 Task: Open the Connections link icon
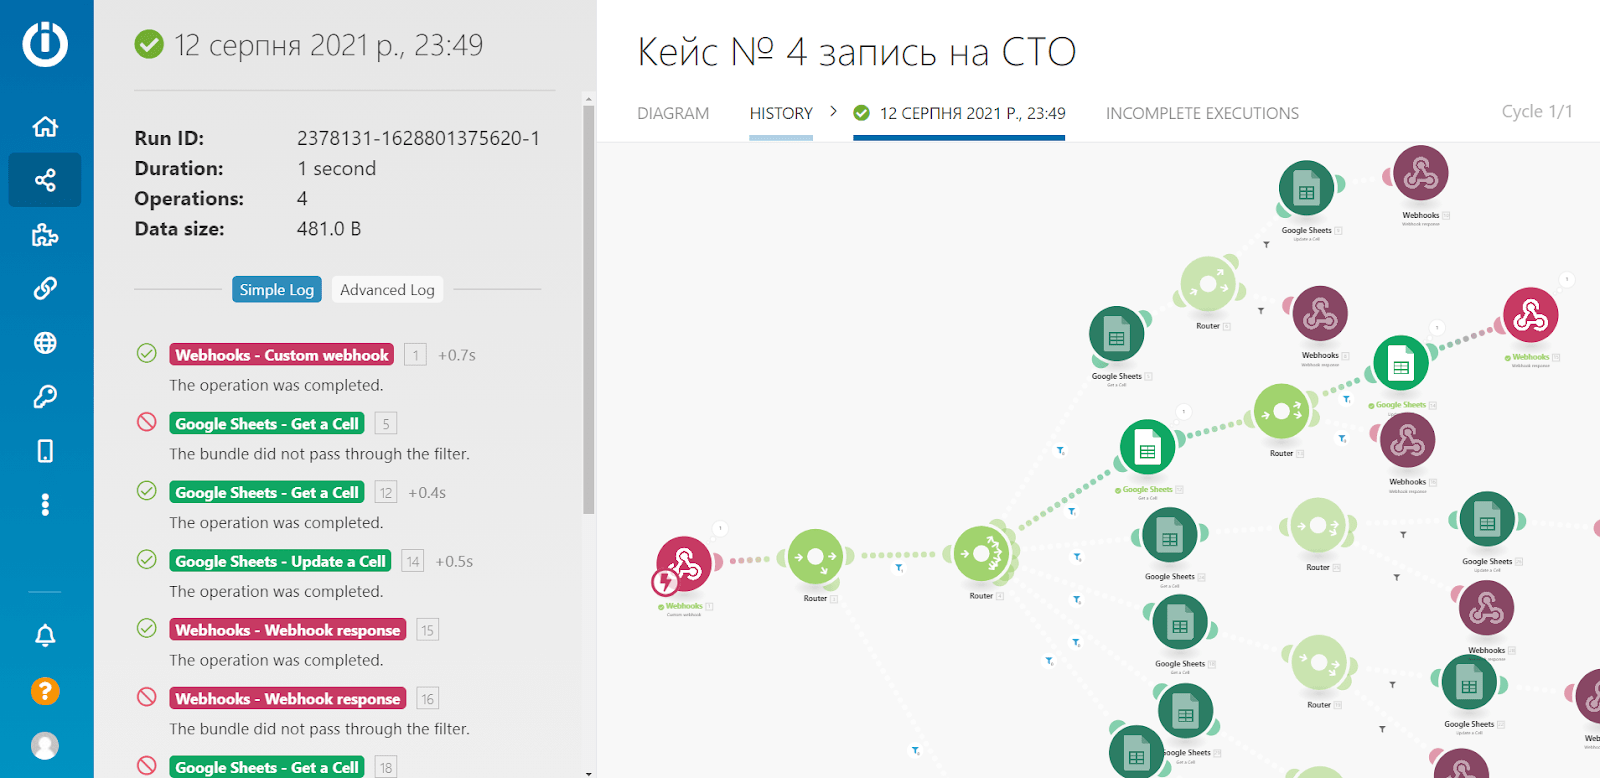point(45,288)
